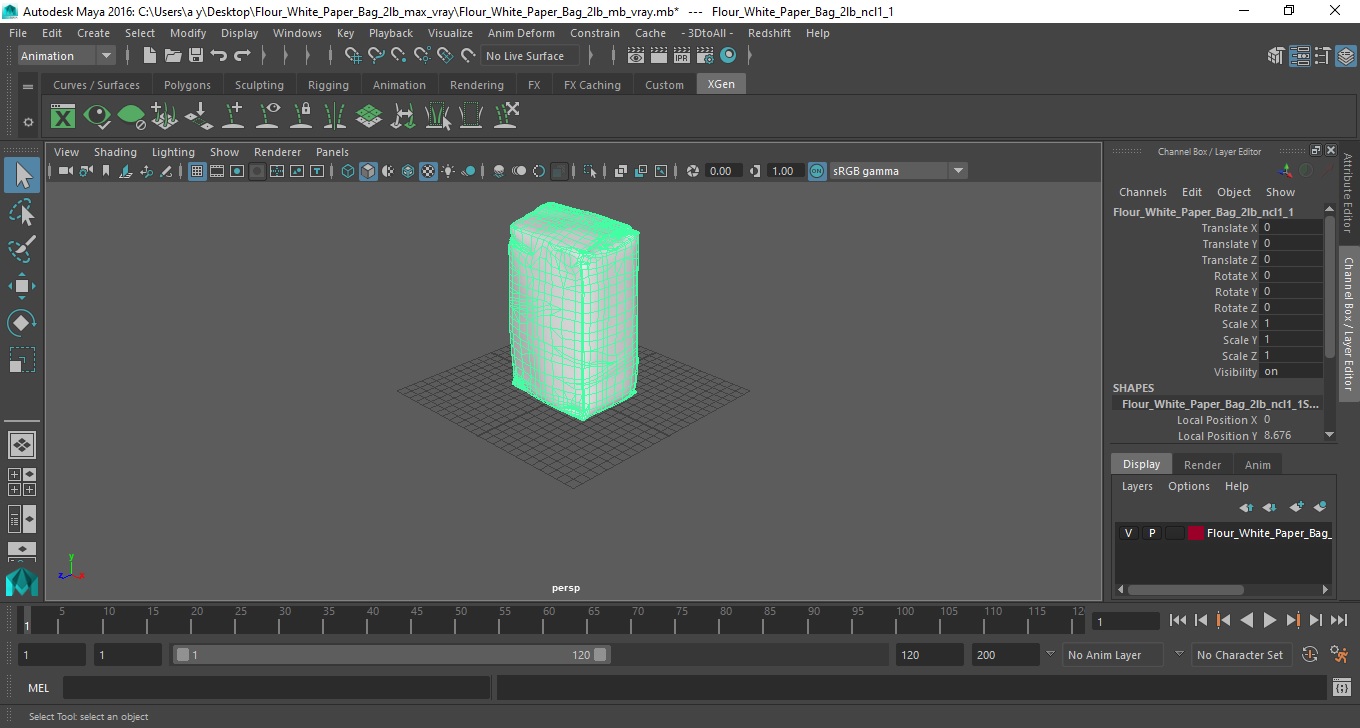Click the Translate X value field
Screen dimensions: 1360x728
tap(1291, 228)
